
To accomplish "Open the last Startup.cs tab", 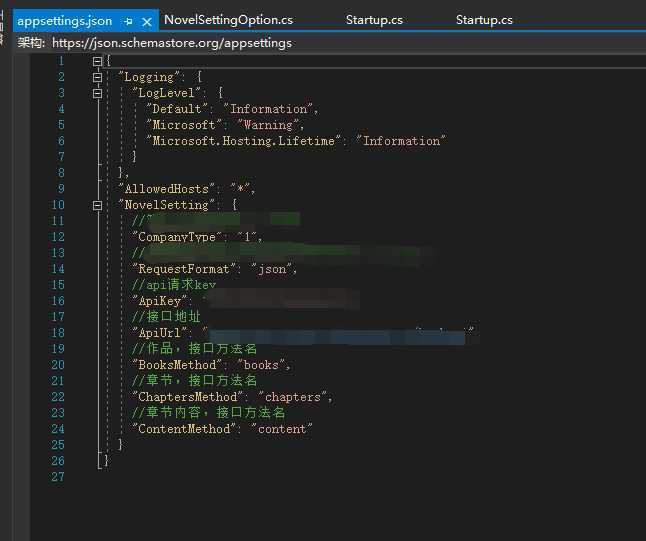I will [484, 20].
